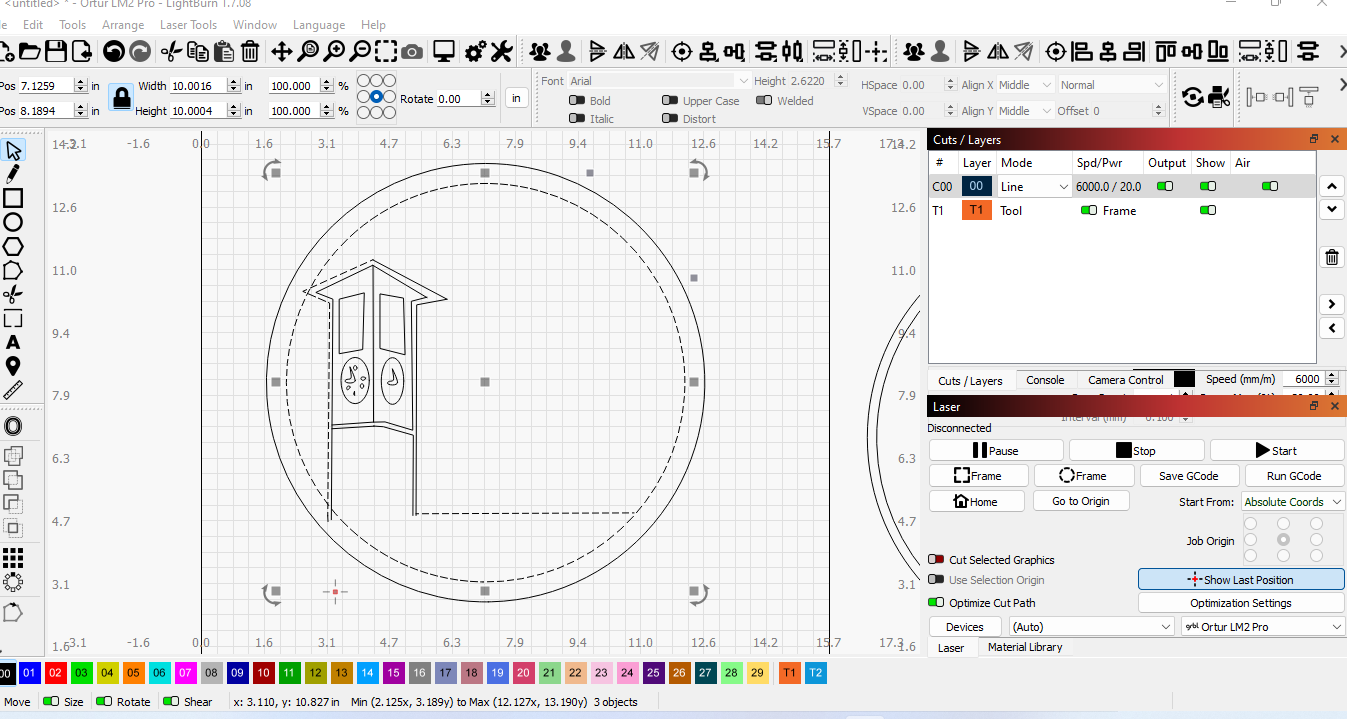1347x719 pixels.
Task: Open the Preview monitor icon
Action: [445, 51]
